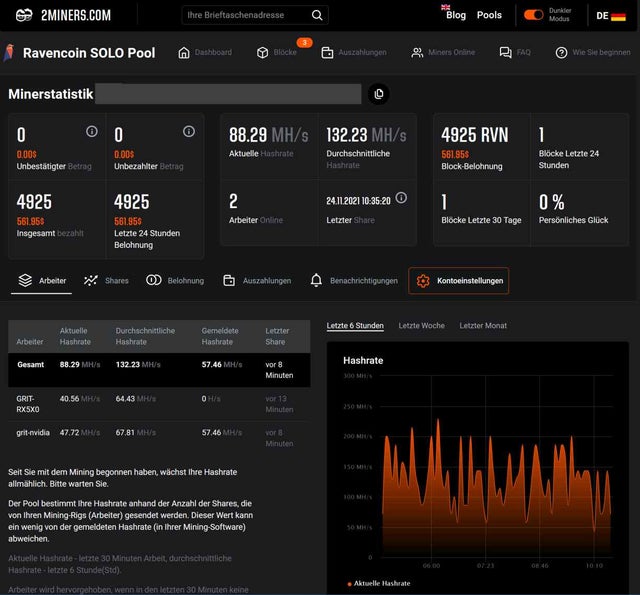Click the search magnifier icon
The height and width of the screenshot is (595, 640).
(x=317, y=15)
